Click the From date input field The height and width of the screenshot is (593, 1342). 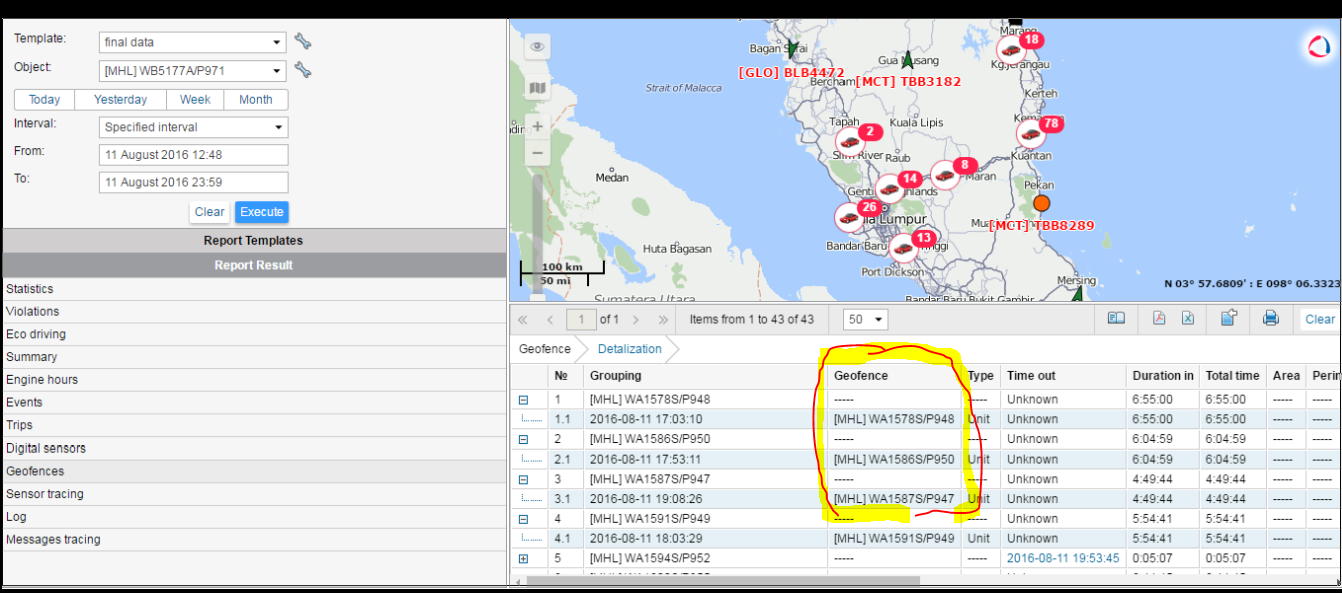tap(194, 155)
